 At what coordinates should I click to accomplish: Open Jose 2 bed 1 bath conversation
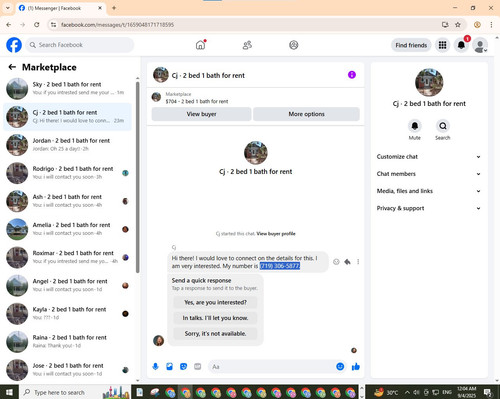pyautogui.click(x=67, y=370)
